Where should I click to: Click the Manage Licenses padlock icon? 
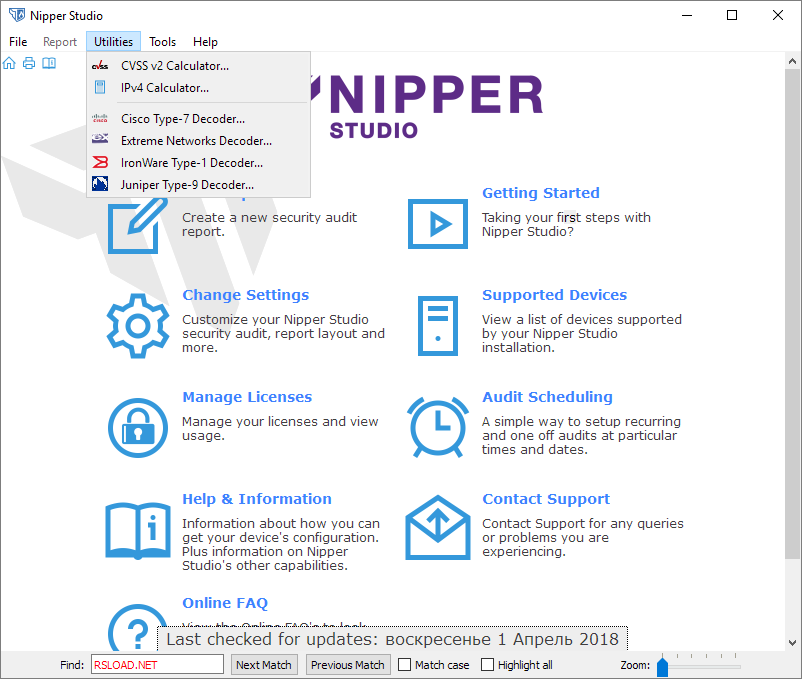point(138,428)
